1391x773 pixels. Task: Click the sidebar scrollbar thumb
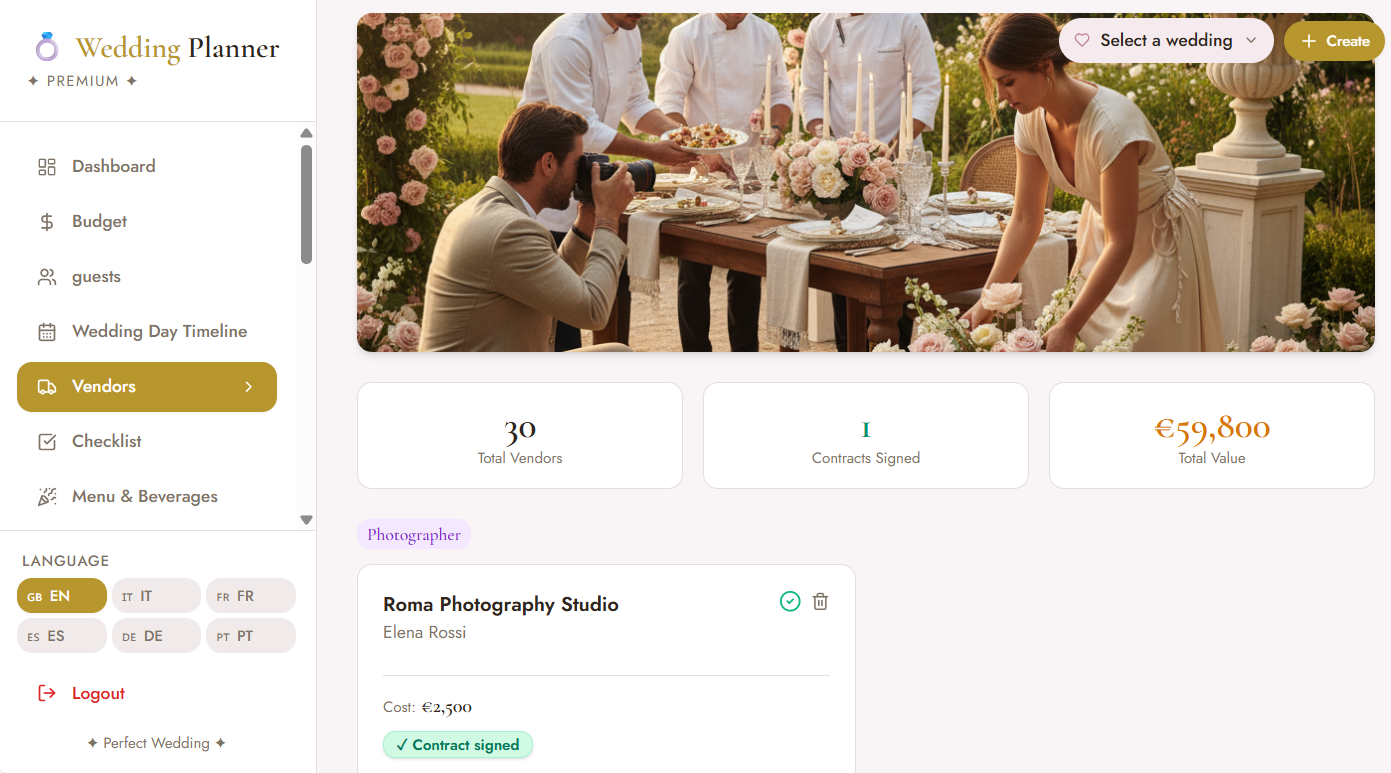[306, 205]
